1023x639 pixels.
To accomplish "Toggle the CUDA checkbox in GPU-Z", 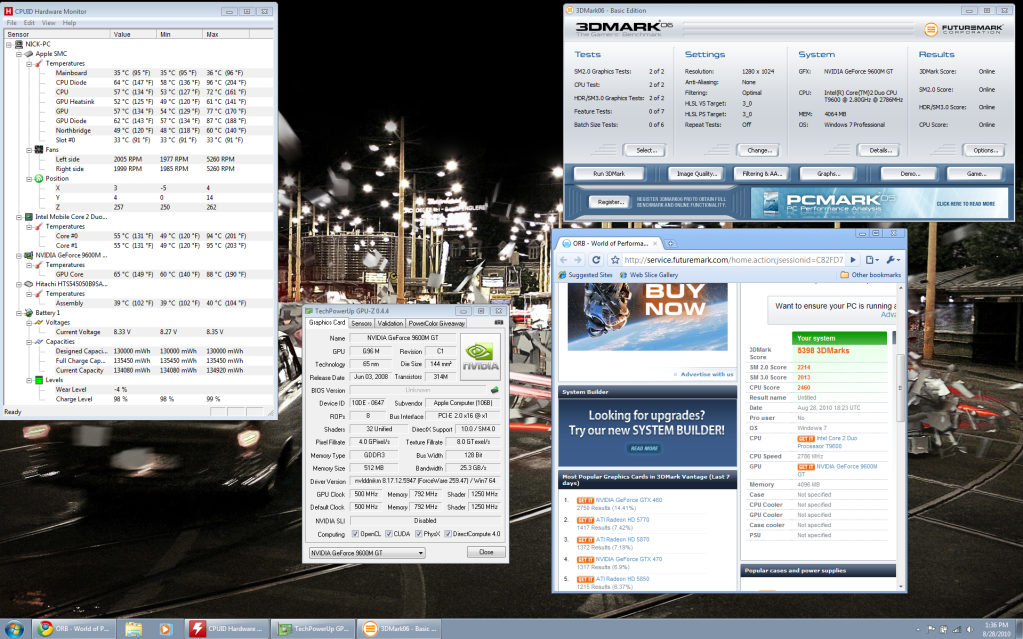I will (x=388, y=534).
